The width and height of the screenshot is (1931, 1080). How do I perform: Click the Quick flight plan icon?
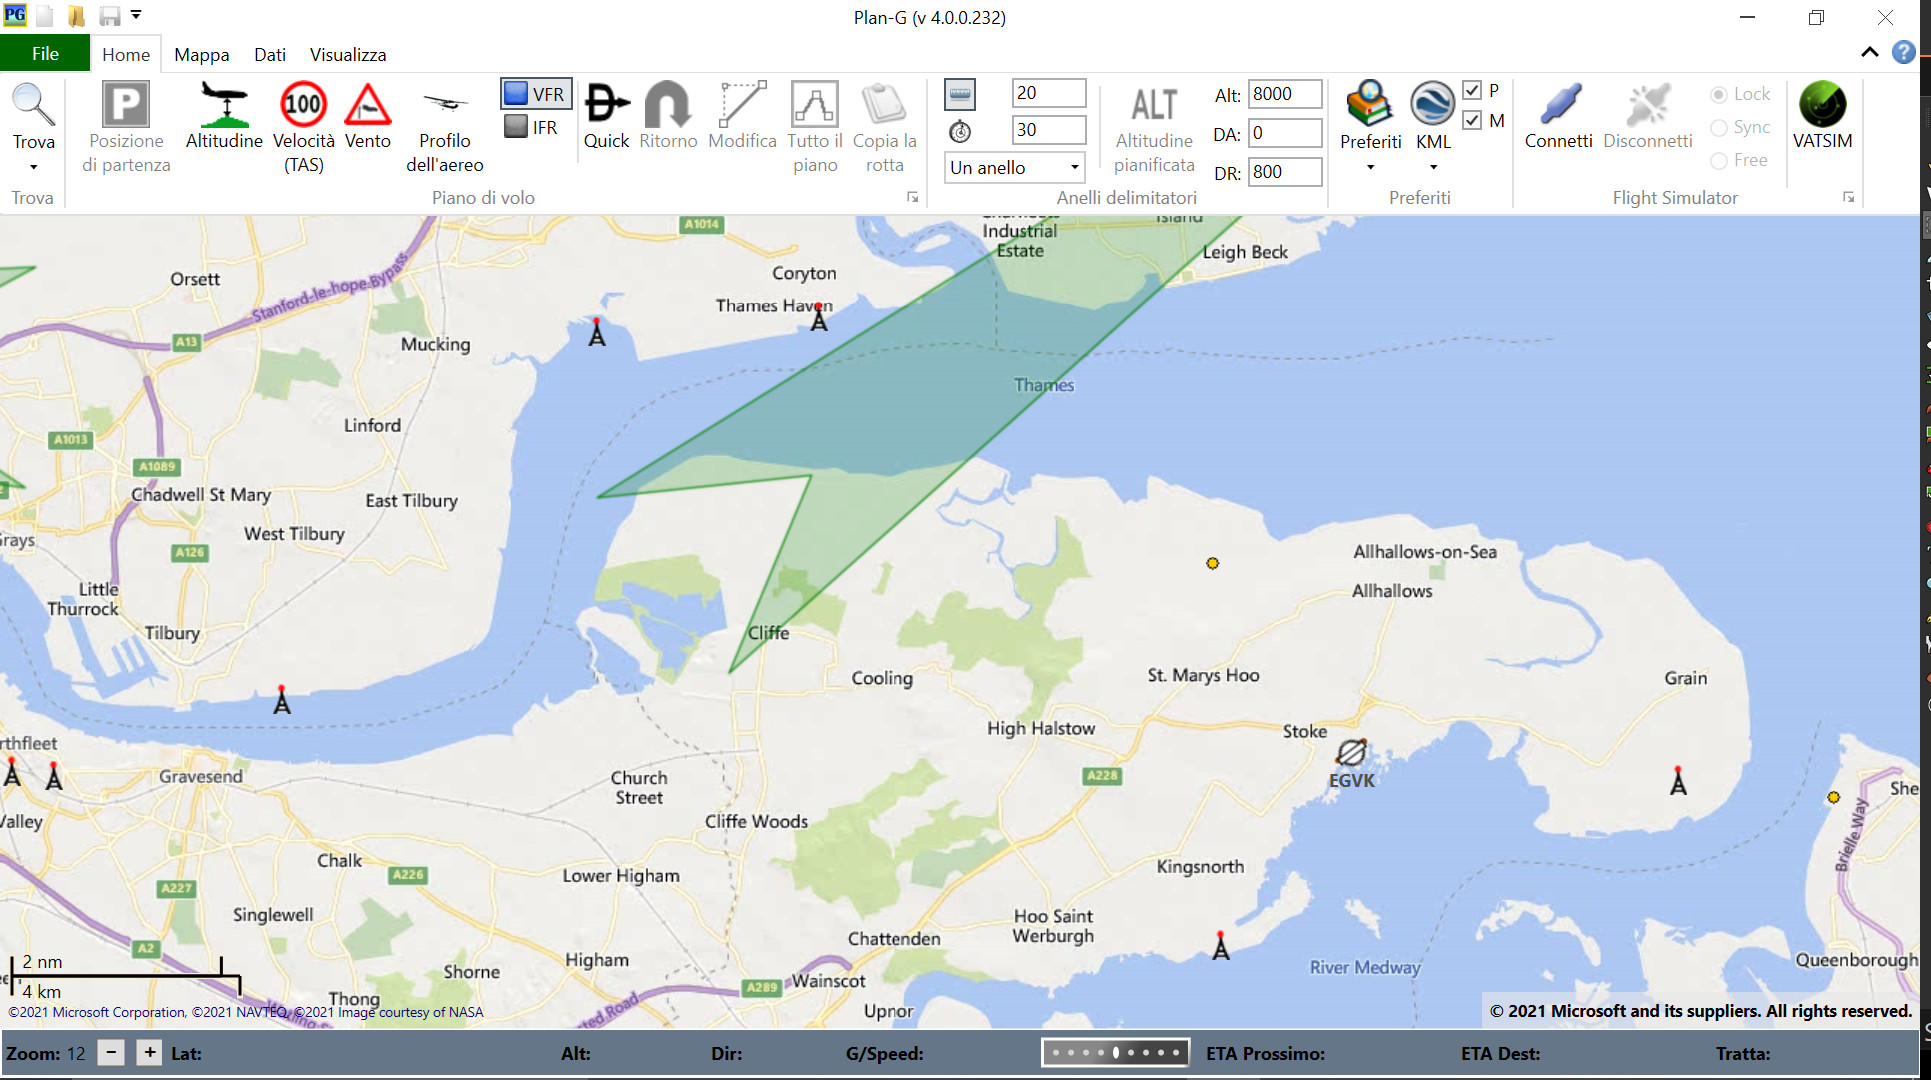(x=606, y=104)
